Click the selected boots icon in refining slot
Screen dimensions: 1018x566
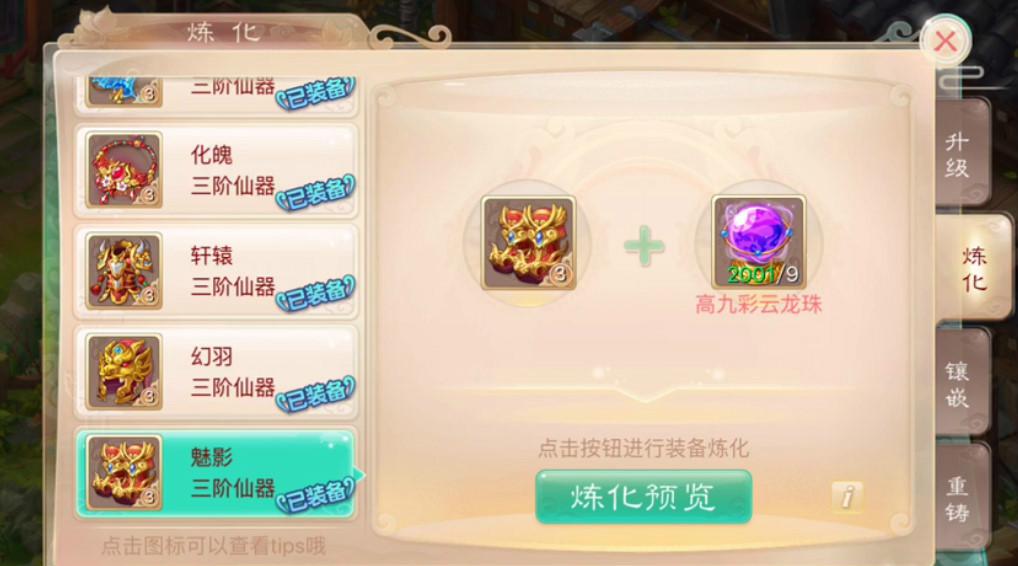coord(528,243)
